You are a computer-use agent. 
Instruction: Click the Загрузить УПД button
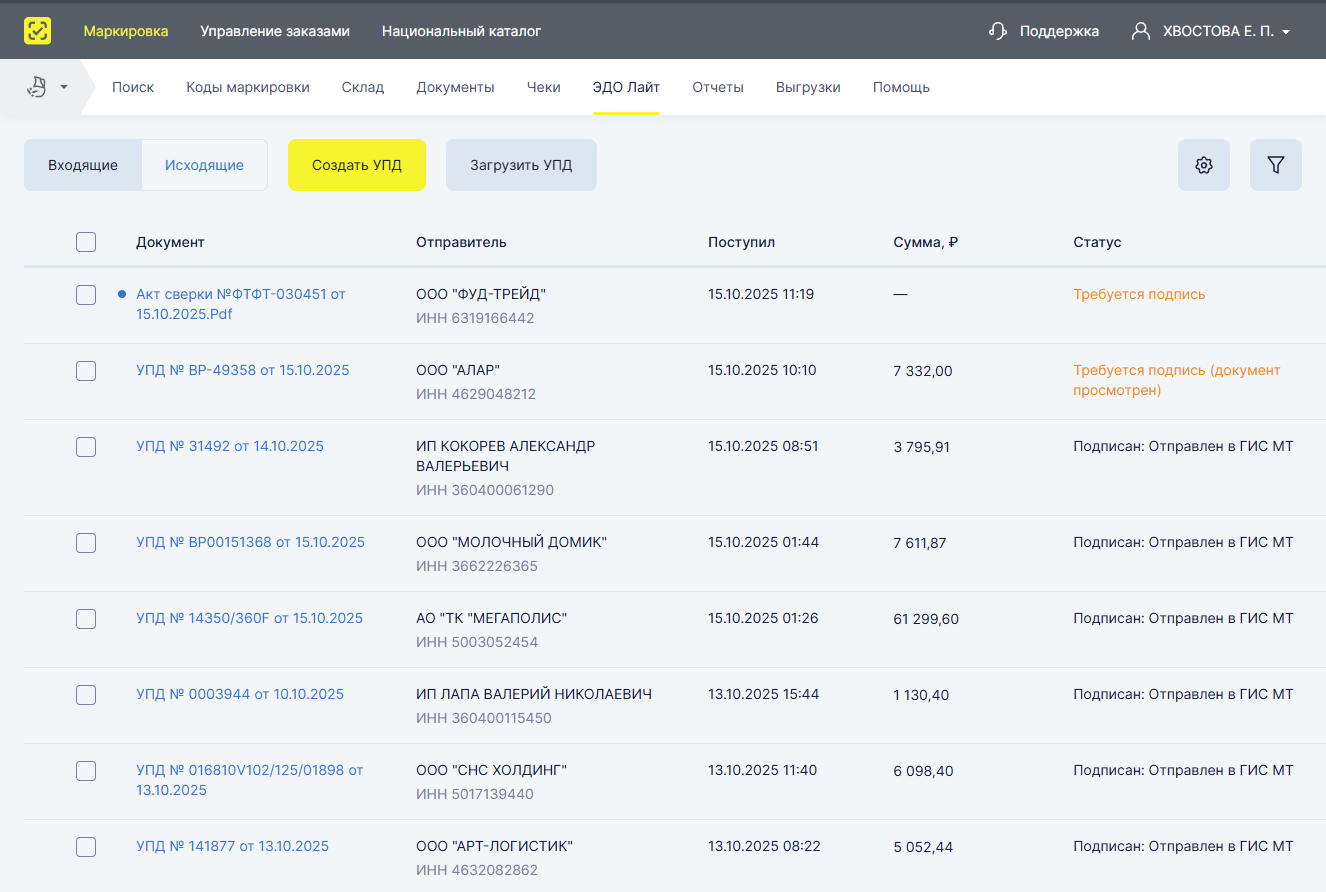pos(521,165)
